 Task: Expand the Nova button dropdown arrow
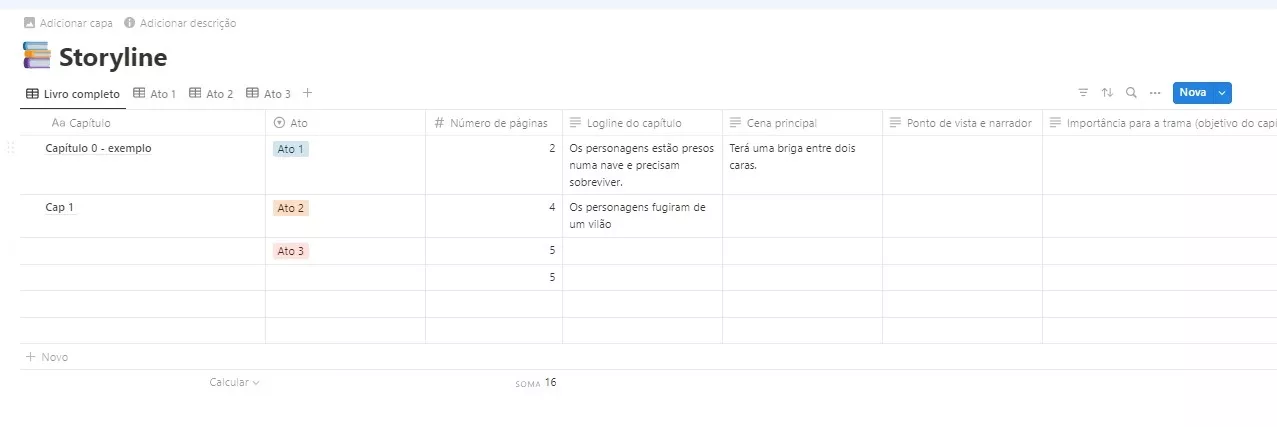pyautogui.click(x=1222, y=93)
